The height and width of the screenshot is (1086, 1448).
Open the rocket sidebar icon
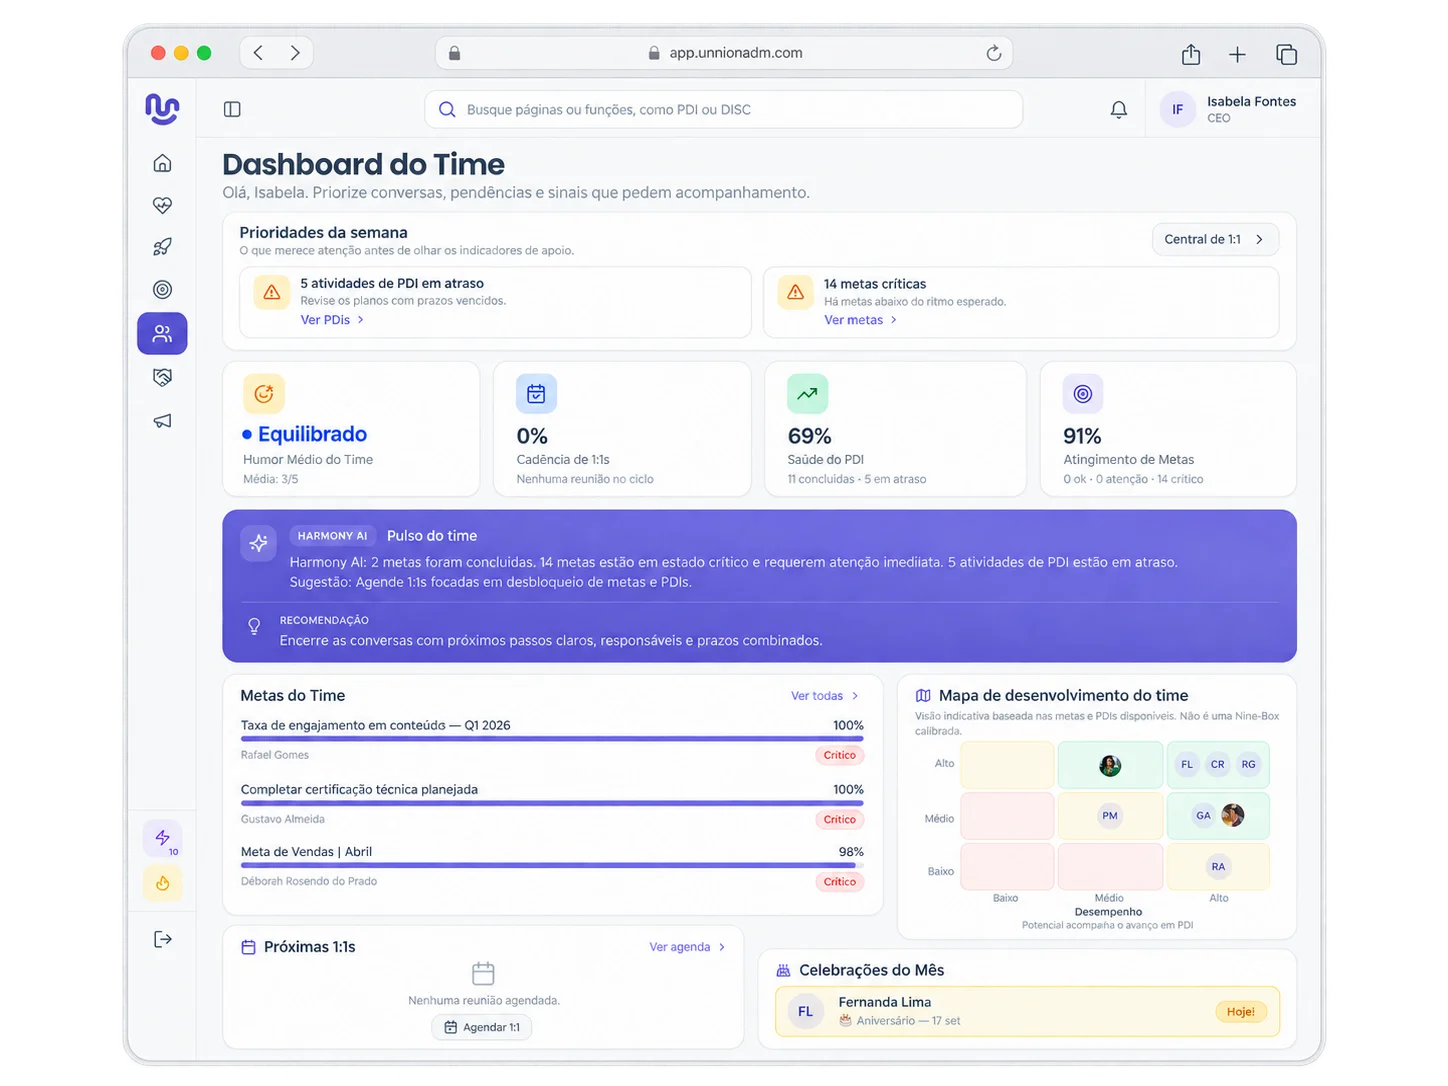click(x=162, y=247)
